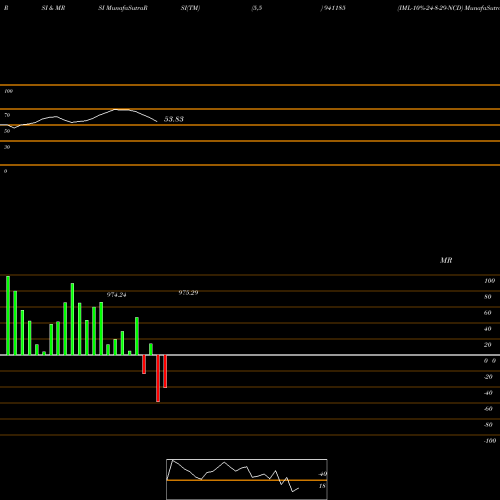Click the MR axis label -100
The height and width of the screenshot is (500, 500).
pyautogui.click(x=490, y=441)
